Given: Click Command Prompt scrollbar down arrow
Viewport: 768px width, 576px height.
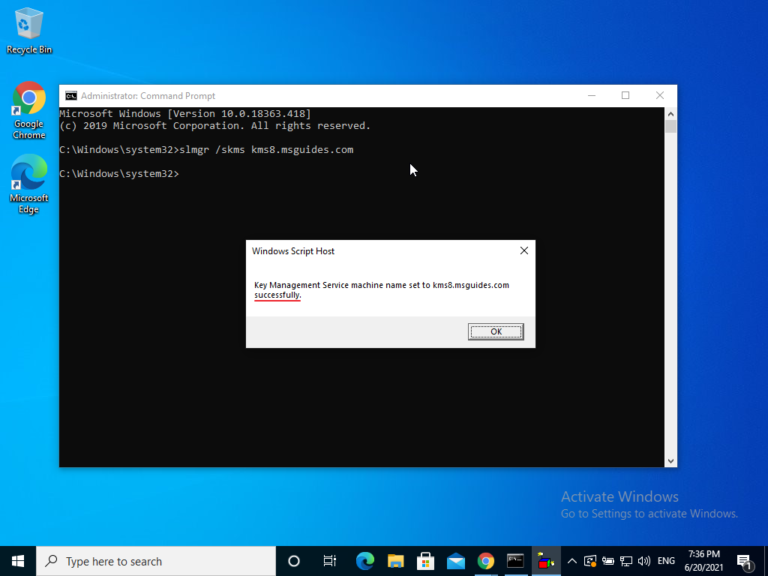Looking at the screenshot, I should pos(671,461).
